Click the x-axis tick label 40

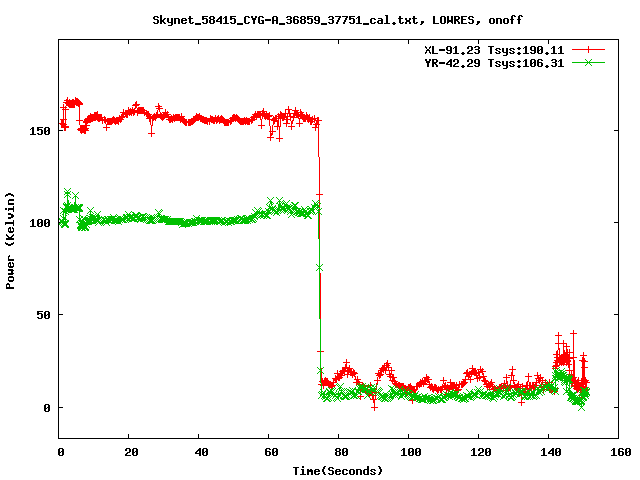[x=201, y=452]
